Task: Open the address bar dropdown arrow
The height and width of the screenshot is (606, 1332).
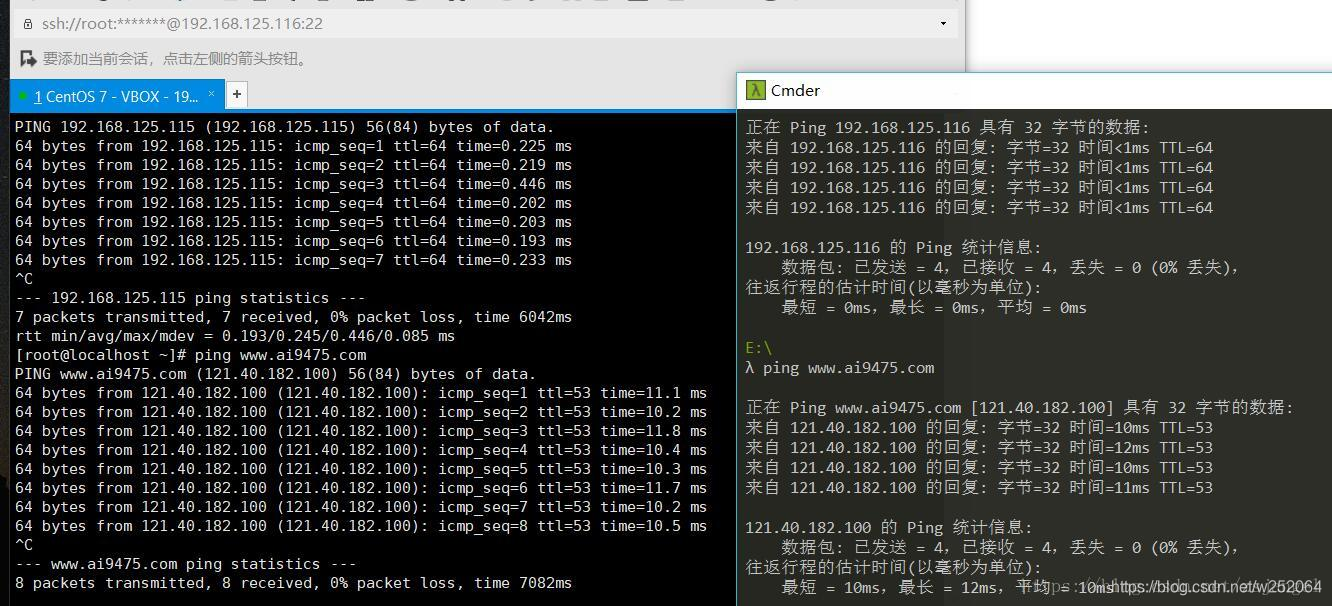Action: [943, 24]
